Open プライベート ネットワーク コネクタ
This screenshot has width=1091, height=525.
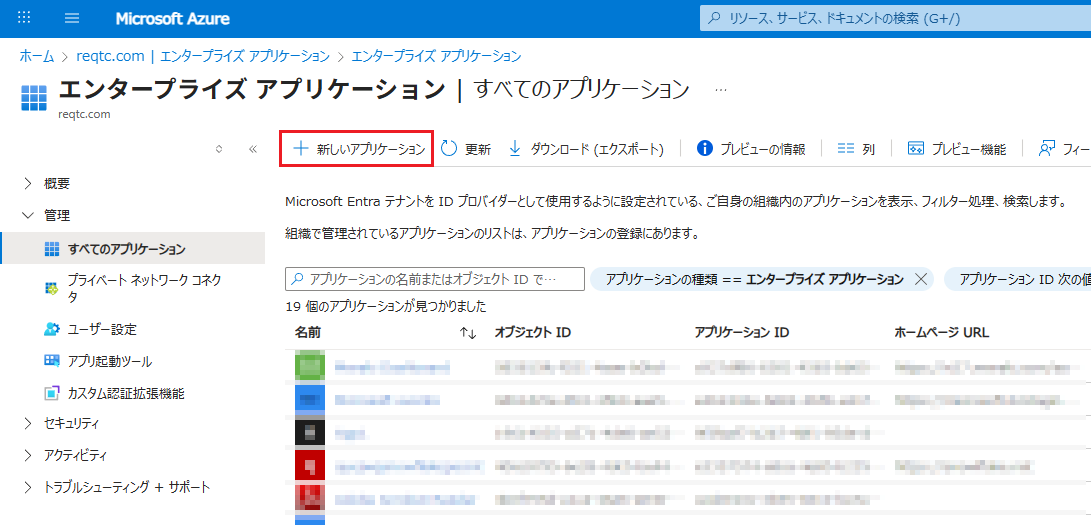144,288
